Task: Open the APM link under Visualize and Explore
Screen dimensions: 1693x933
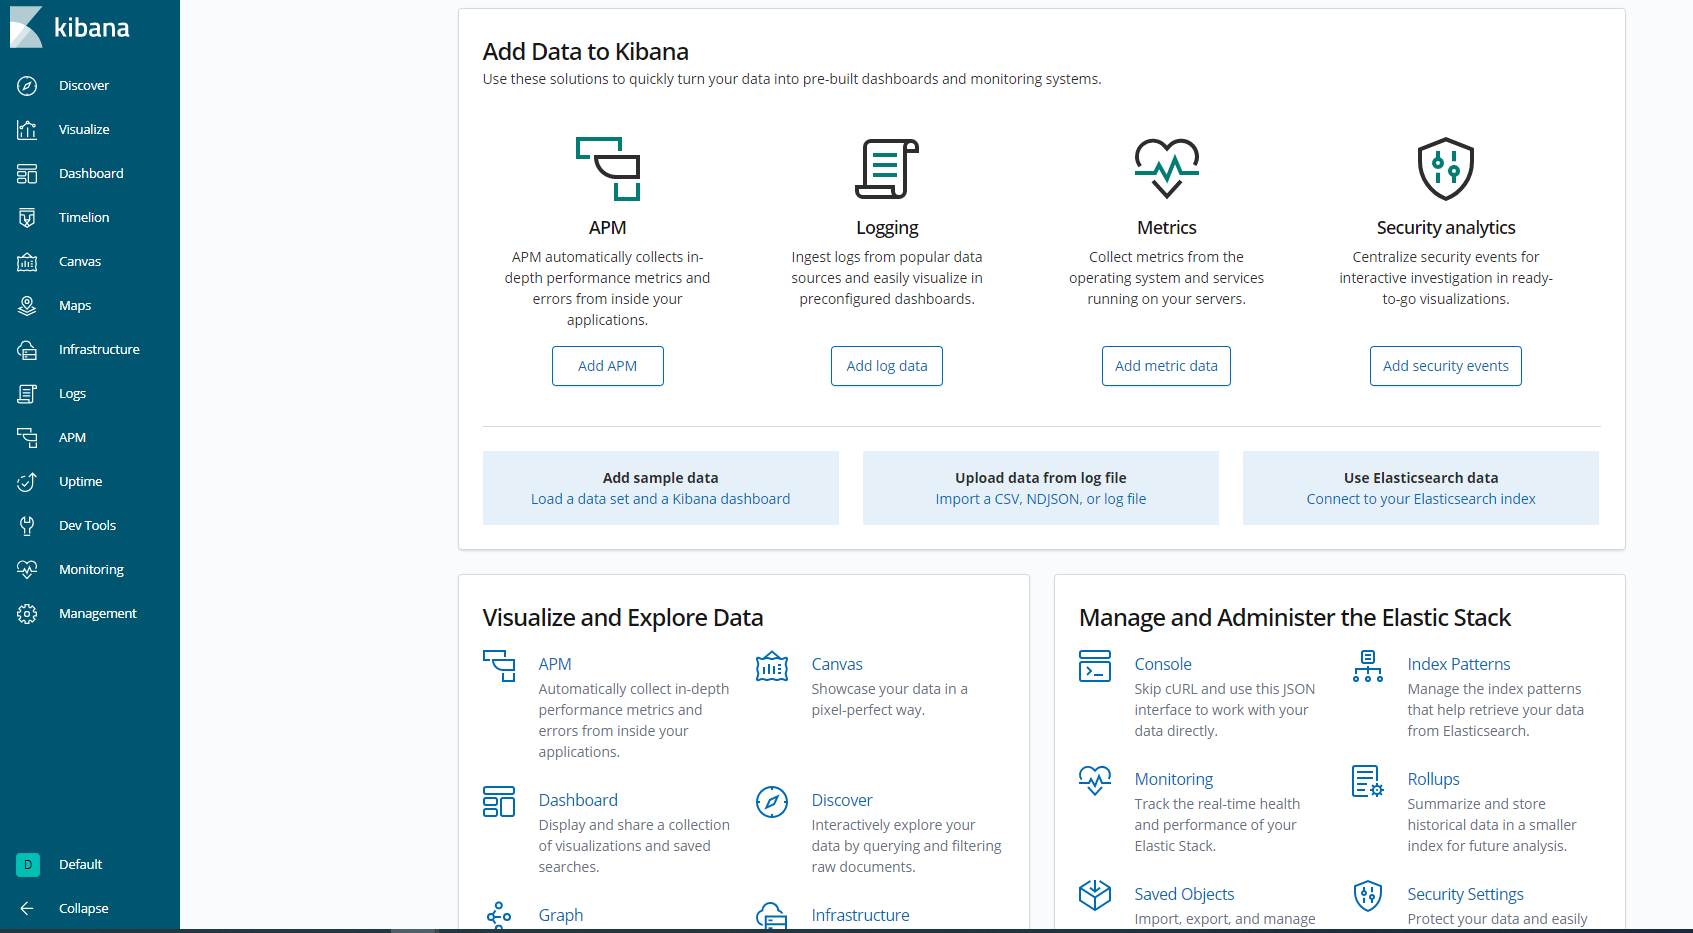Action: click(555, 664)
